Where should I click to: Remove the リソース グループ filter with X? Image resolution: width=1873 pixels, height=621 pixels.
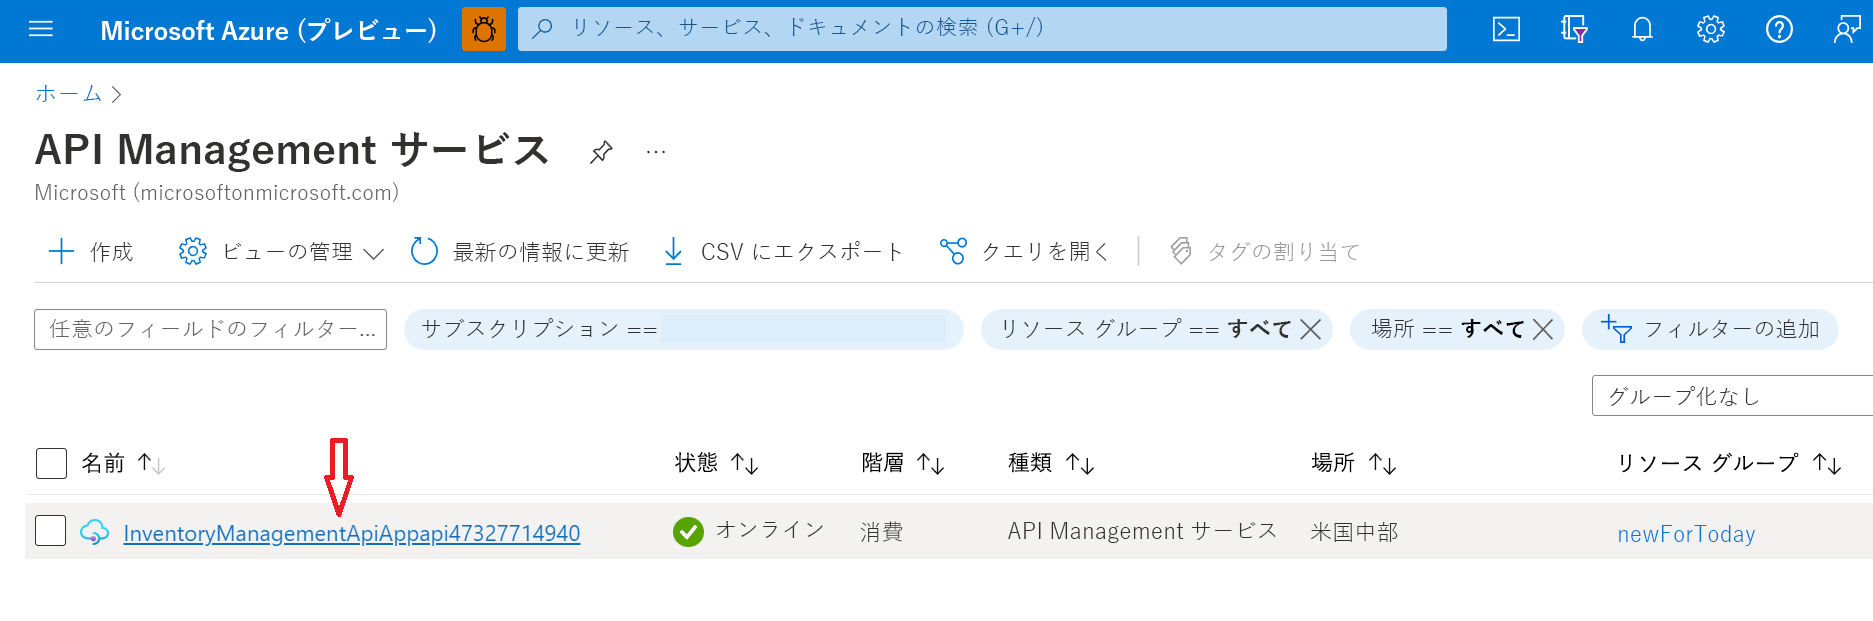click(x=1311, y=329)
